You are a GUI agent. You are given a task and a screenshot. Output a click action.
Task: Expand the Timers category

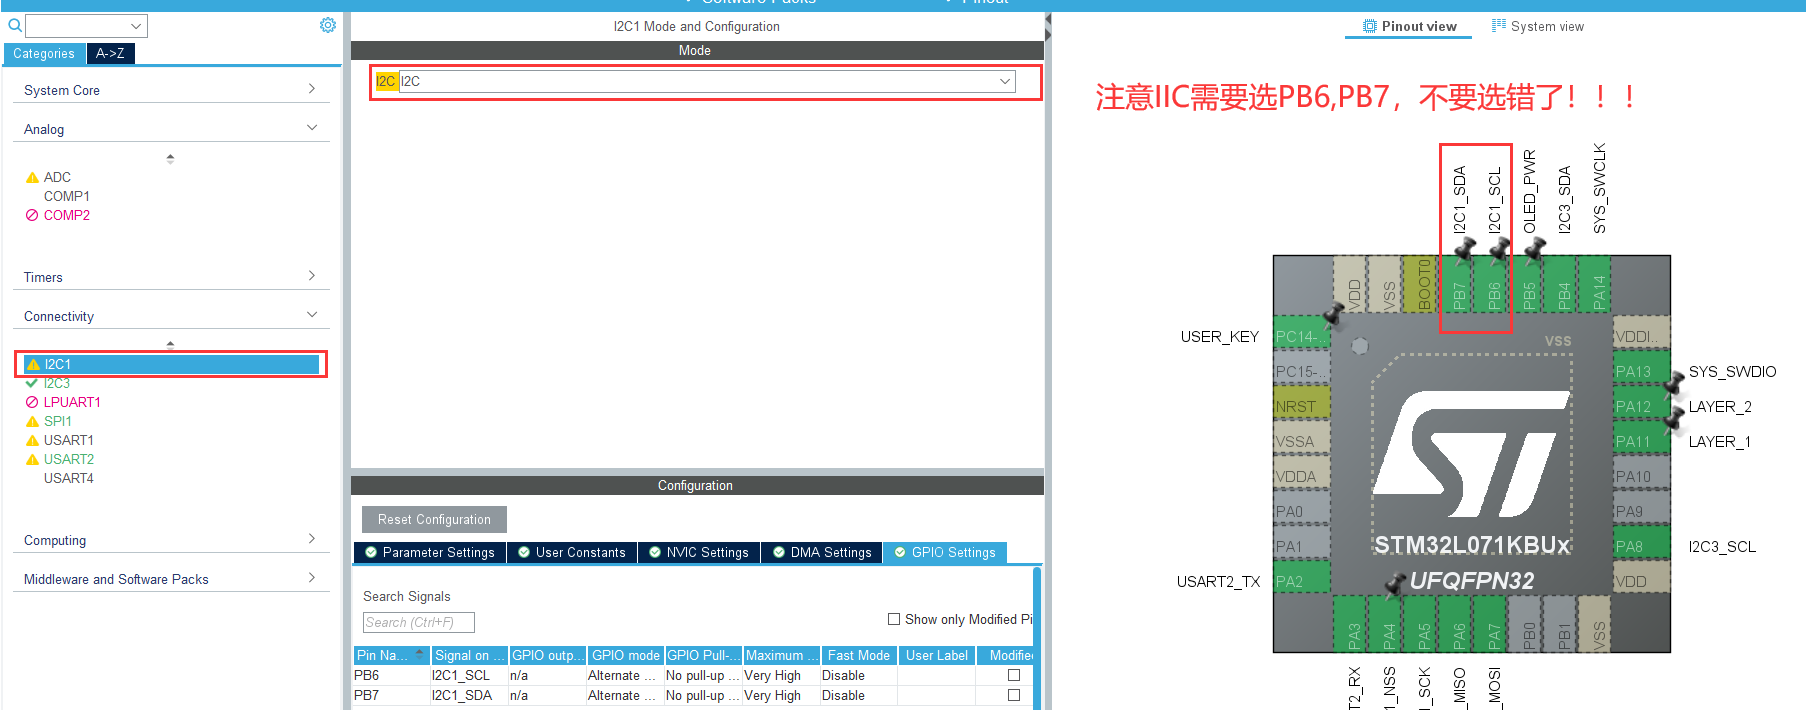pyautogui.click(x=171, y=277)
